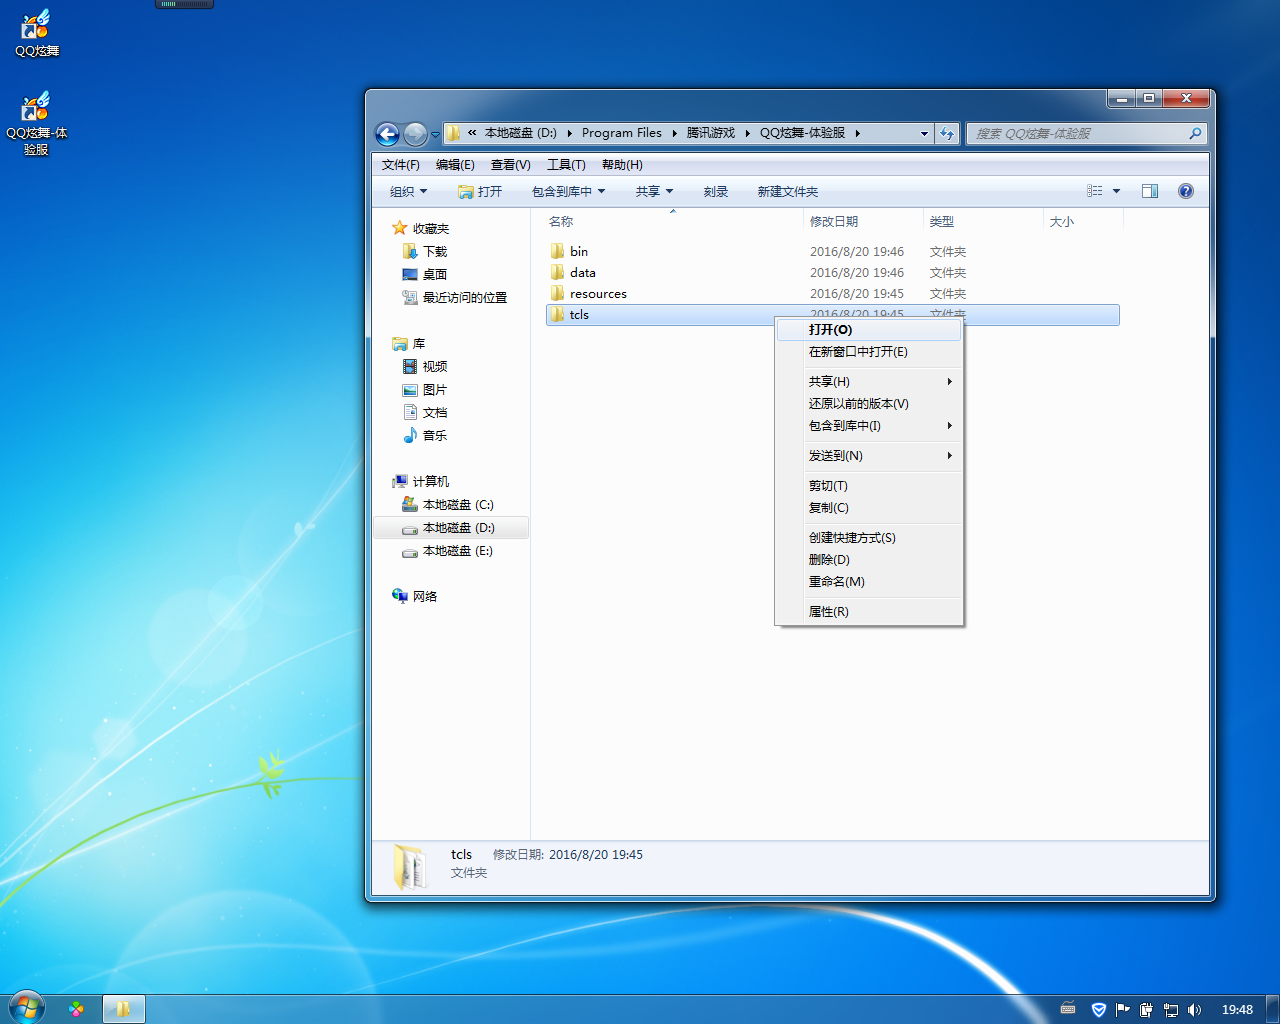
Task: Open the 工具(T) menu
Action: click(566, 165)
